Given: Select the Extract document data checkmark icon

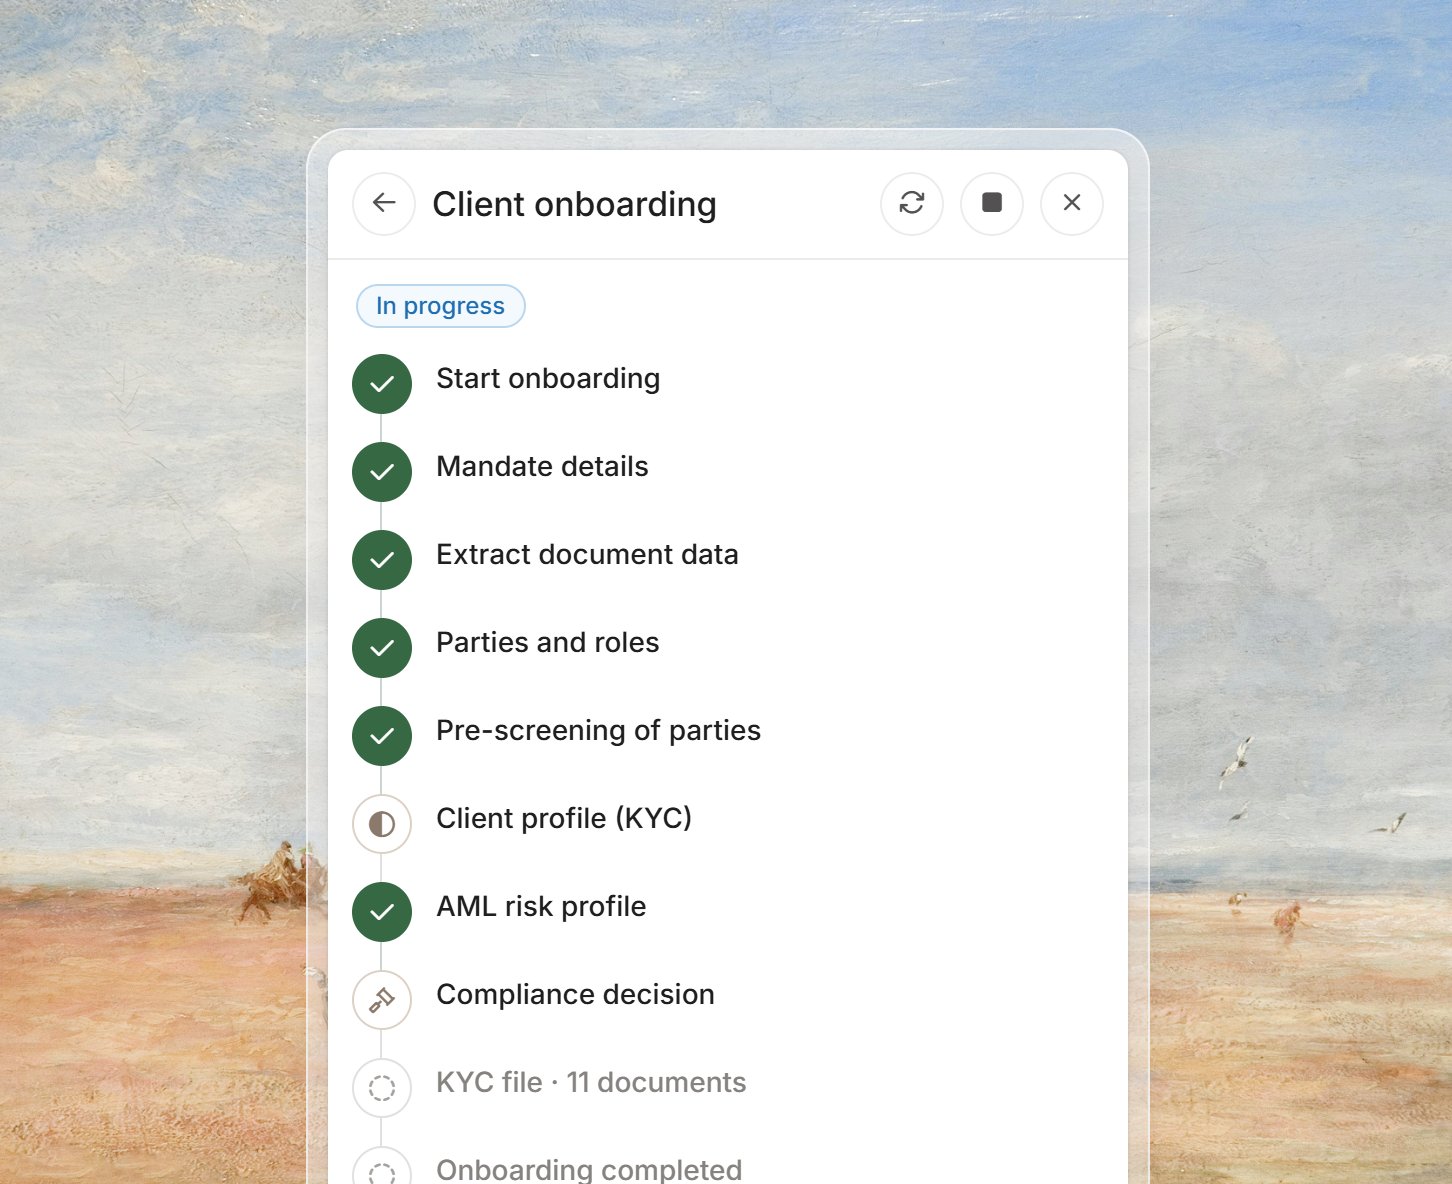Looking at the screenshot, I should (382, 560).
